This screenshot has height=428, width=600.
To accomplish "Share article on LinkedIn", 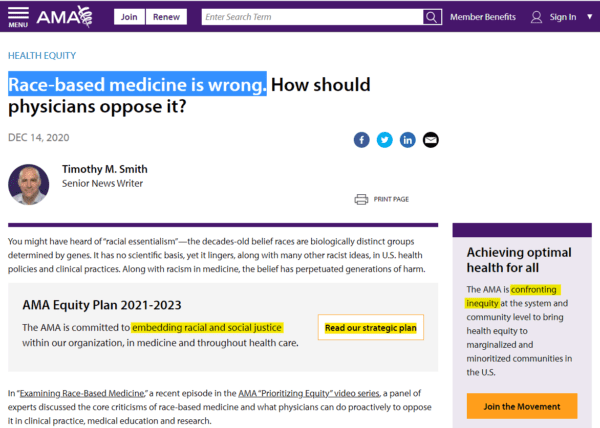I will [408, 140].
